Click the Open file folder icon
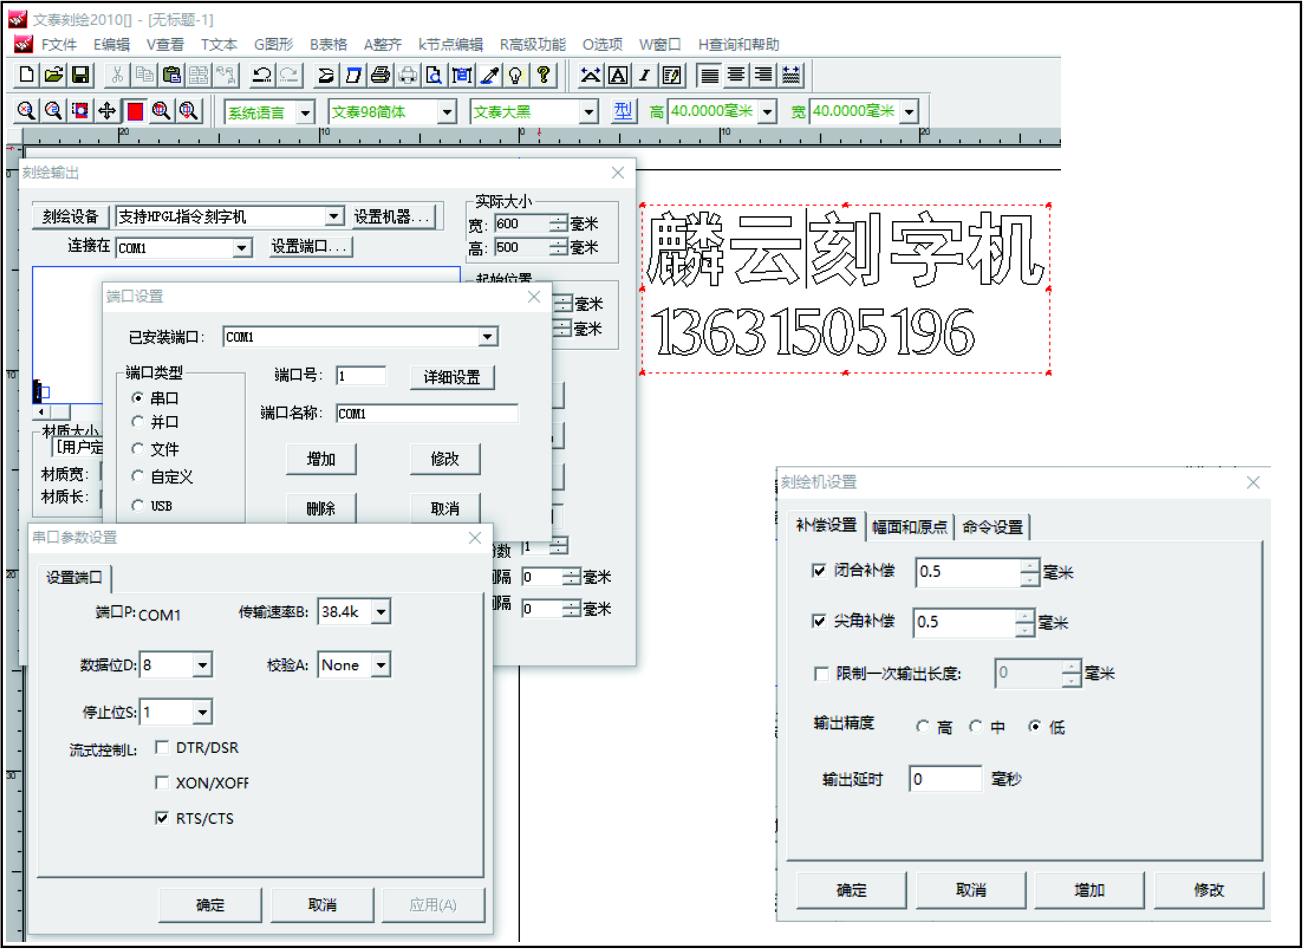The height and width of the screenshot is (949, 1303). (x=54, y=75)
